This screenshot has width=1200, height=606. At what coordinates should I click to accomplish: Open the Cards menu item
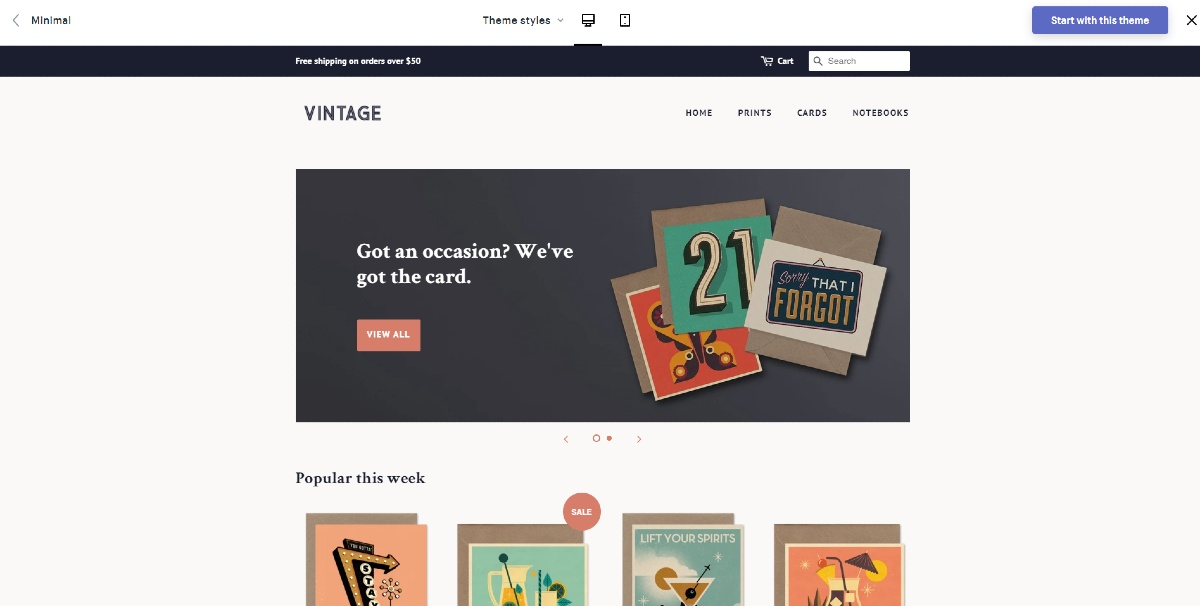point(812,113)
